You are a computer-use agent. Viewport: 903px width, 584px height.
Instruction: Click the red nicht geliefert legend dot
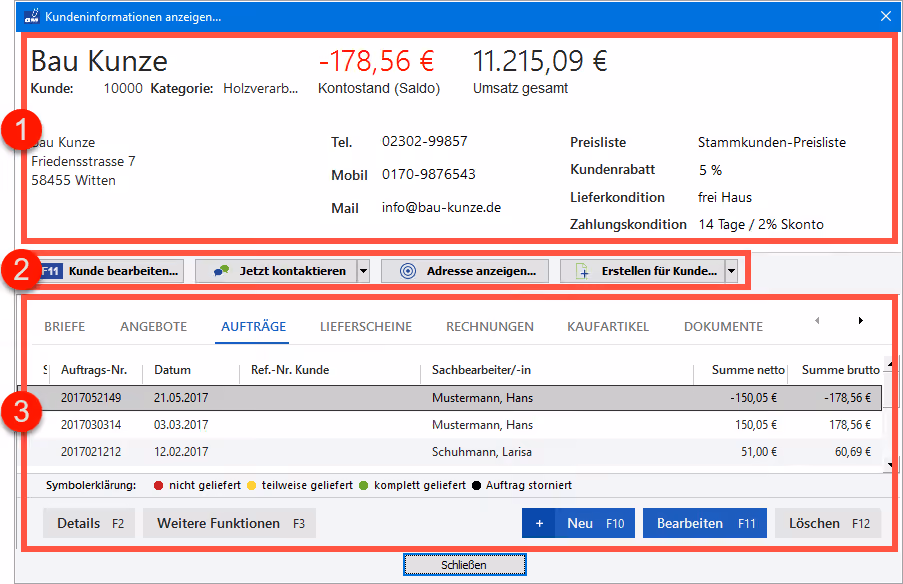point(158,486)
